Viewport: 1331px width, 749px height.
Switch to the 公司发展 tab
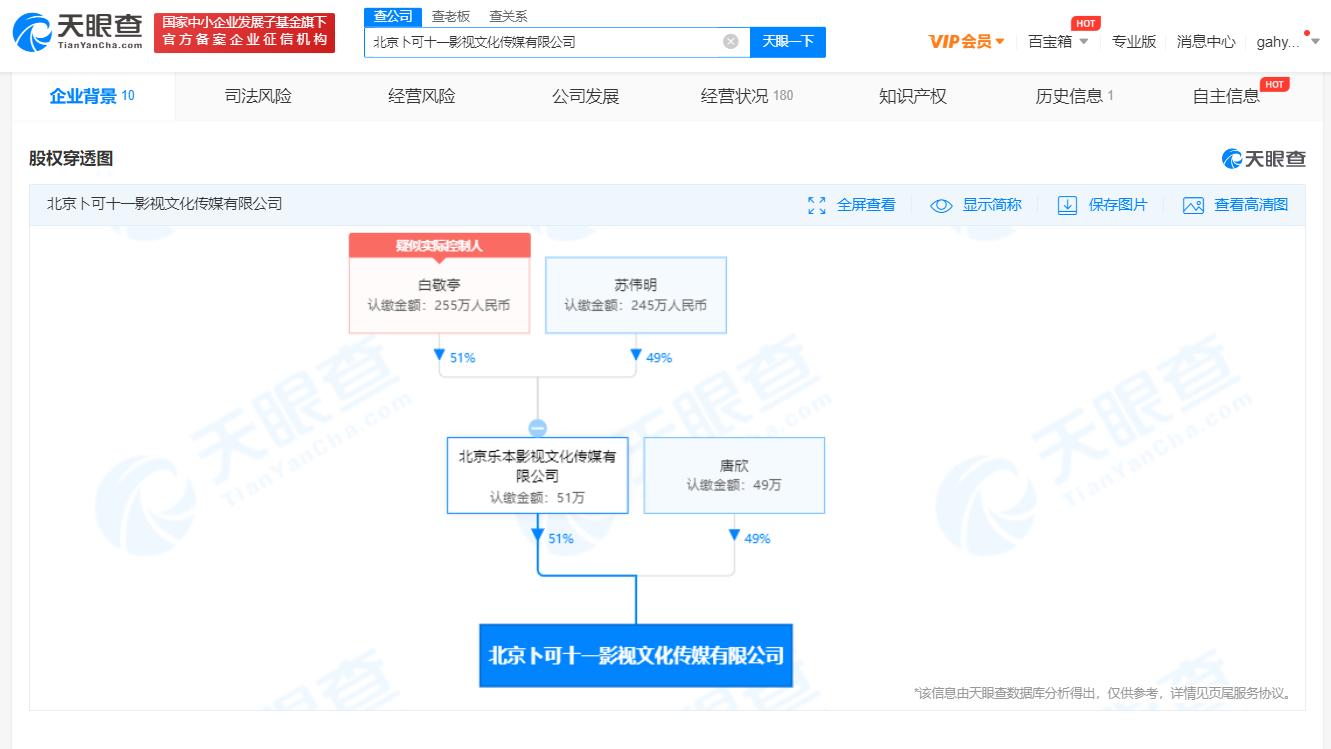(586, 96)
